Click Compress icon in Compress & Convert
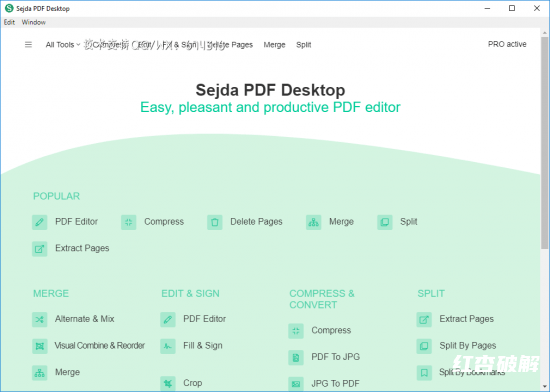Screen dimensions: 550x392 [x=296, y=331]
